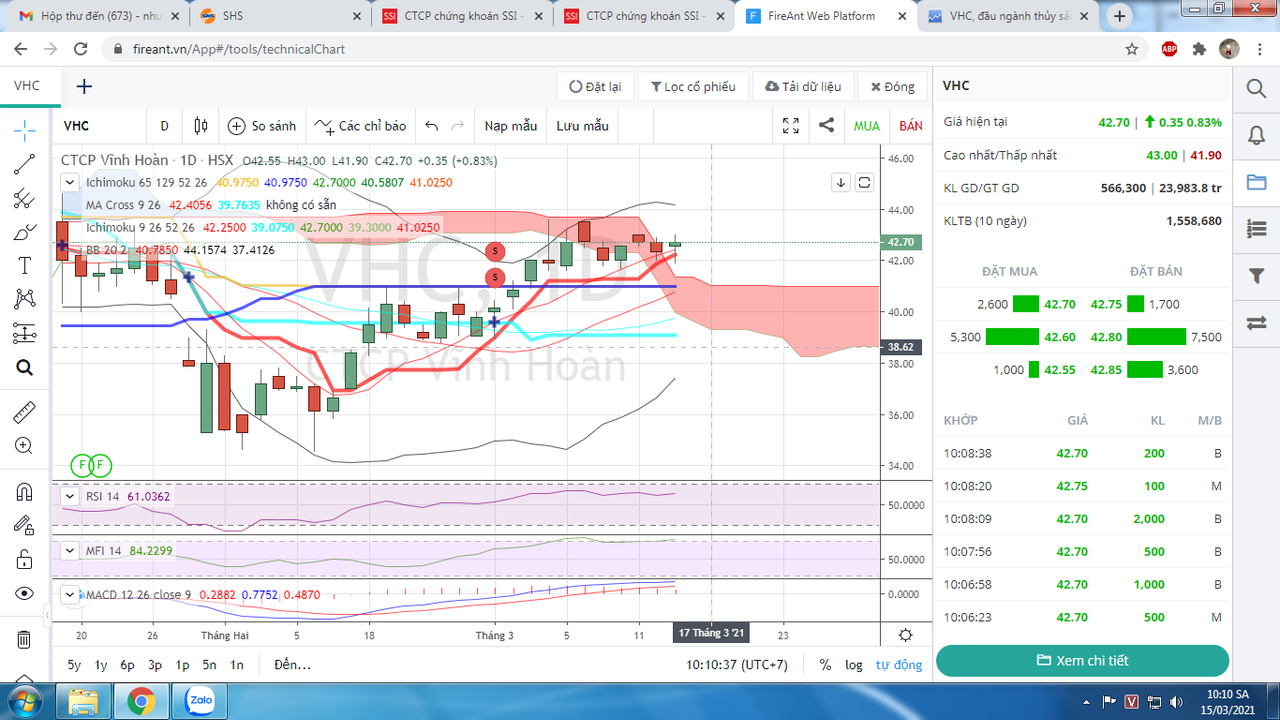Select the price range projection tool

(25, 333)
